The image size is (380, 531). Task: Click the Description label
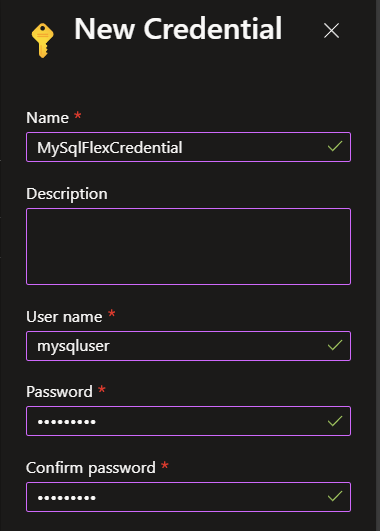coord(67,194)
